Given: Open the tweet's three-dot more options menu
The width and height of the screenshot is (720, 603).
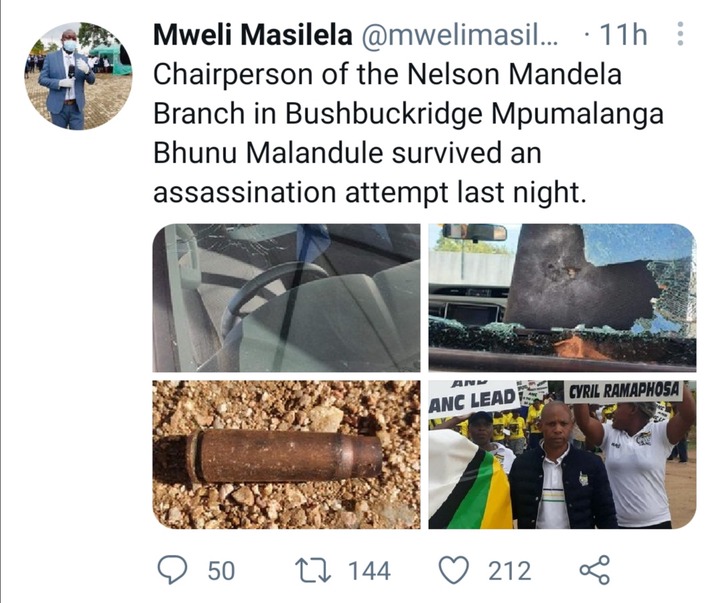Looking at the screenshot, I should click(681, 34).
